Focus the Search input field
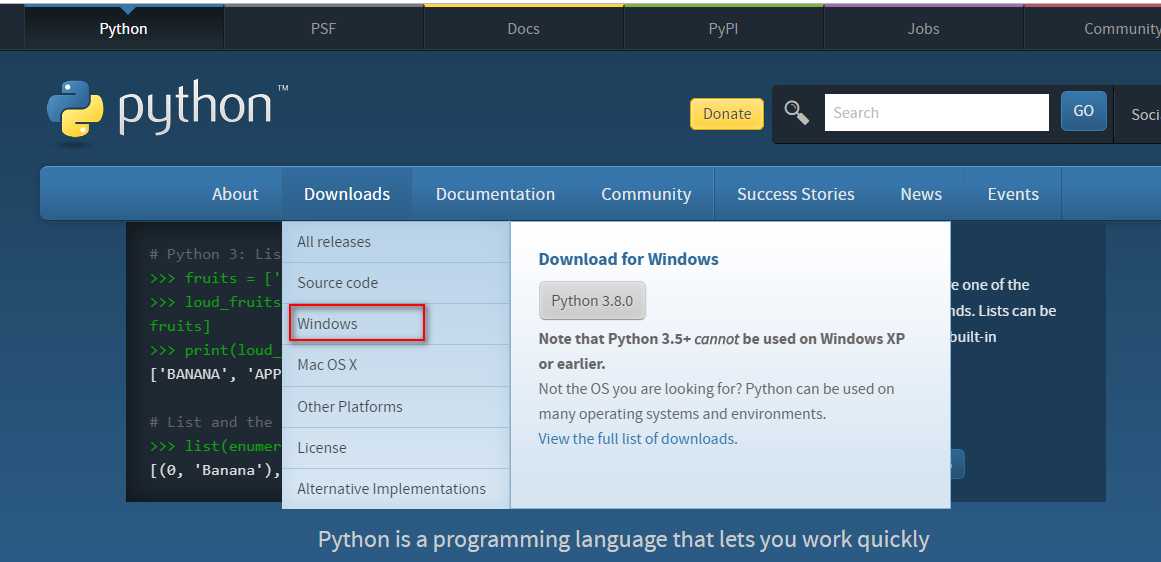 937,113
